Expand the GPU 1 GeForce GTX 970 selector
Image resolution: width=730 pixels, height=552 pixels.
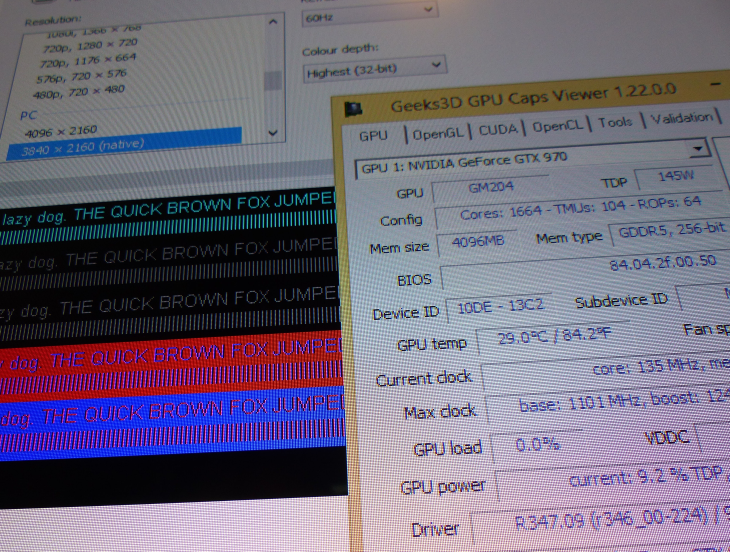pyautogui.click(x=698, y=149)
